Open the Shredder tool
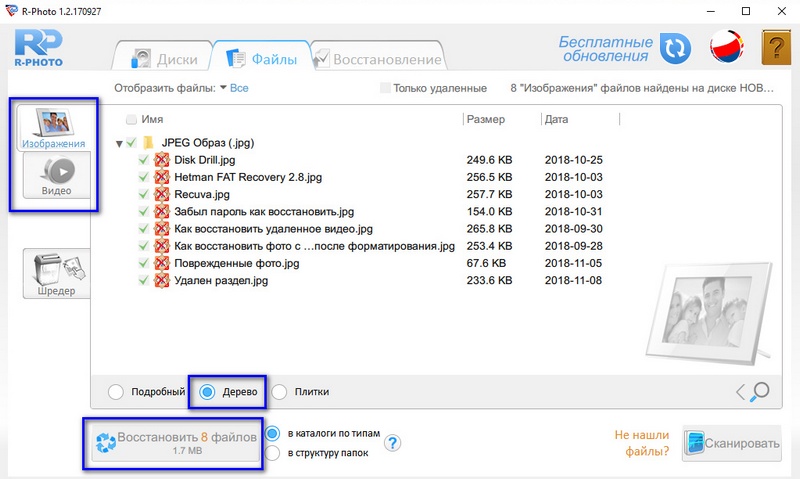 pos(56,273)
